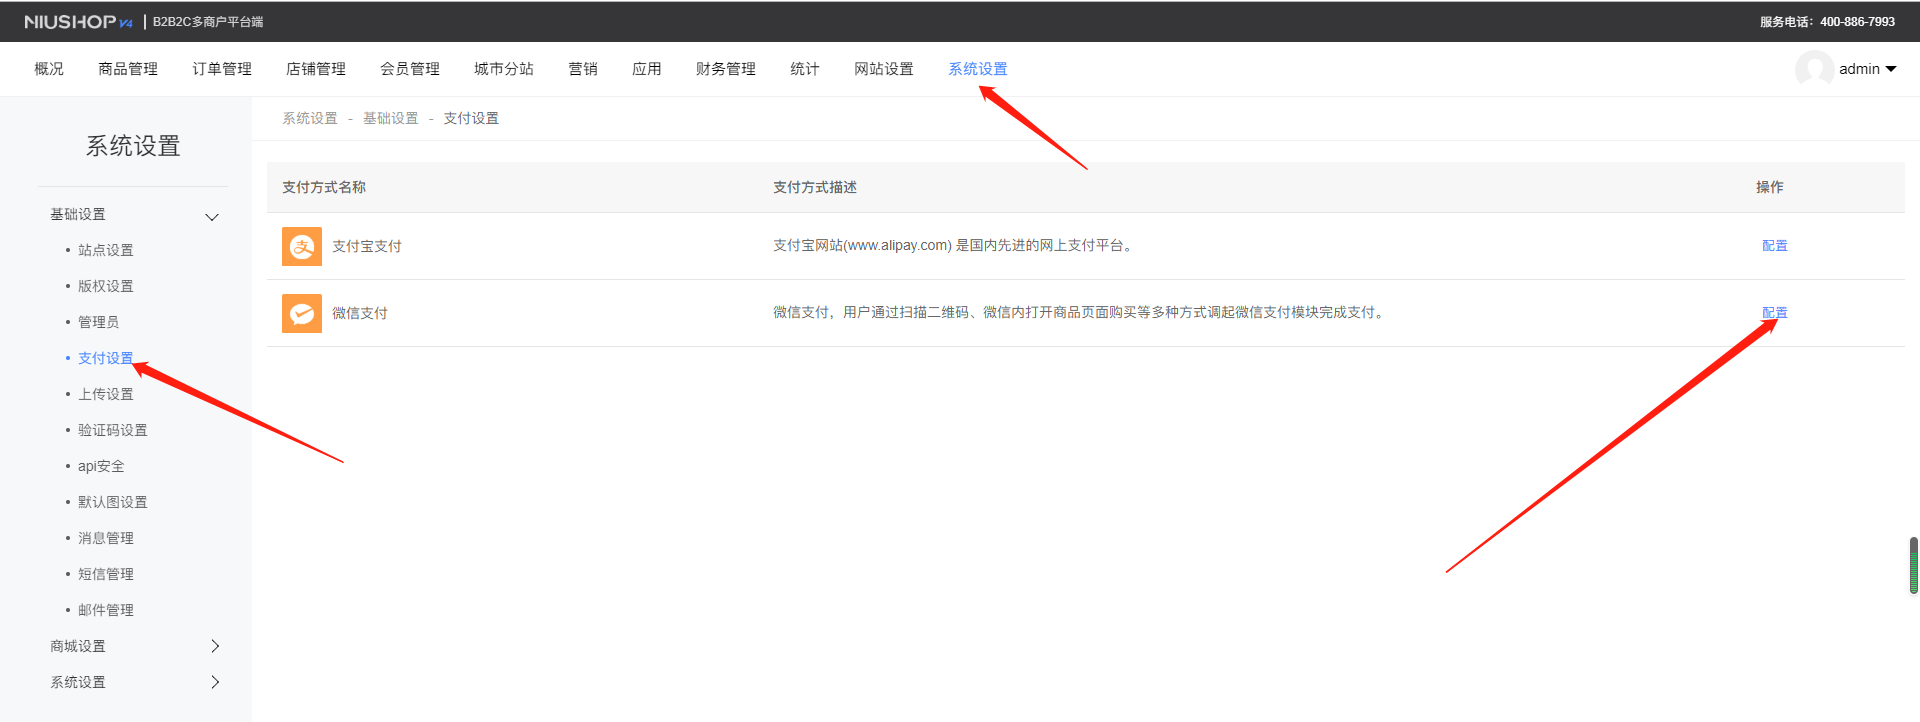This screenshot has height=722, width=1920.
Task: Click the 支付方式描述 column header
Action: (x=815, y=187)
